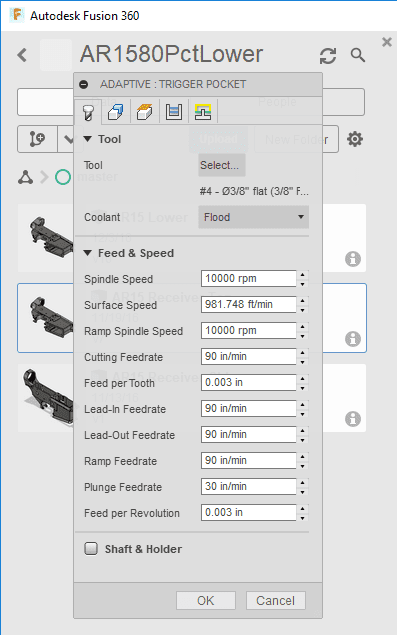Click the project hub triangle icon
This screenshot has height=635, width=397.
point(26,177)
